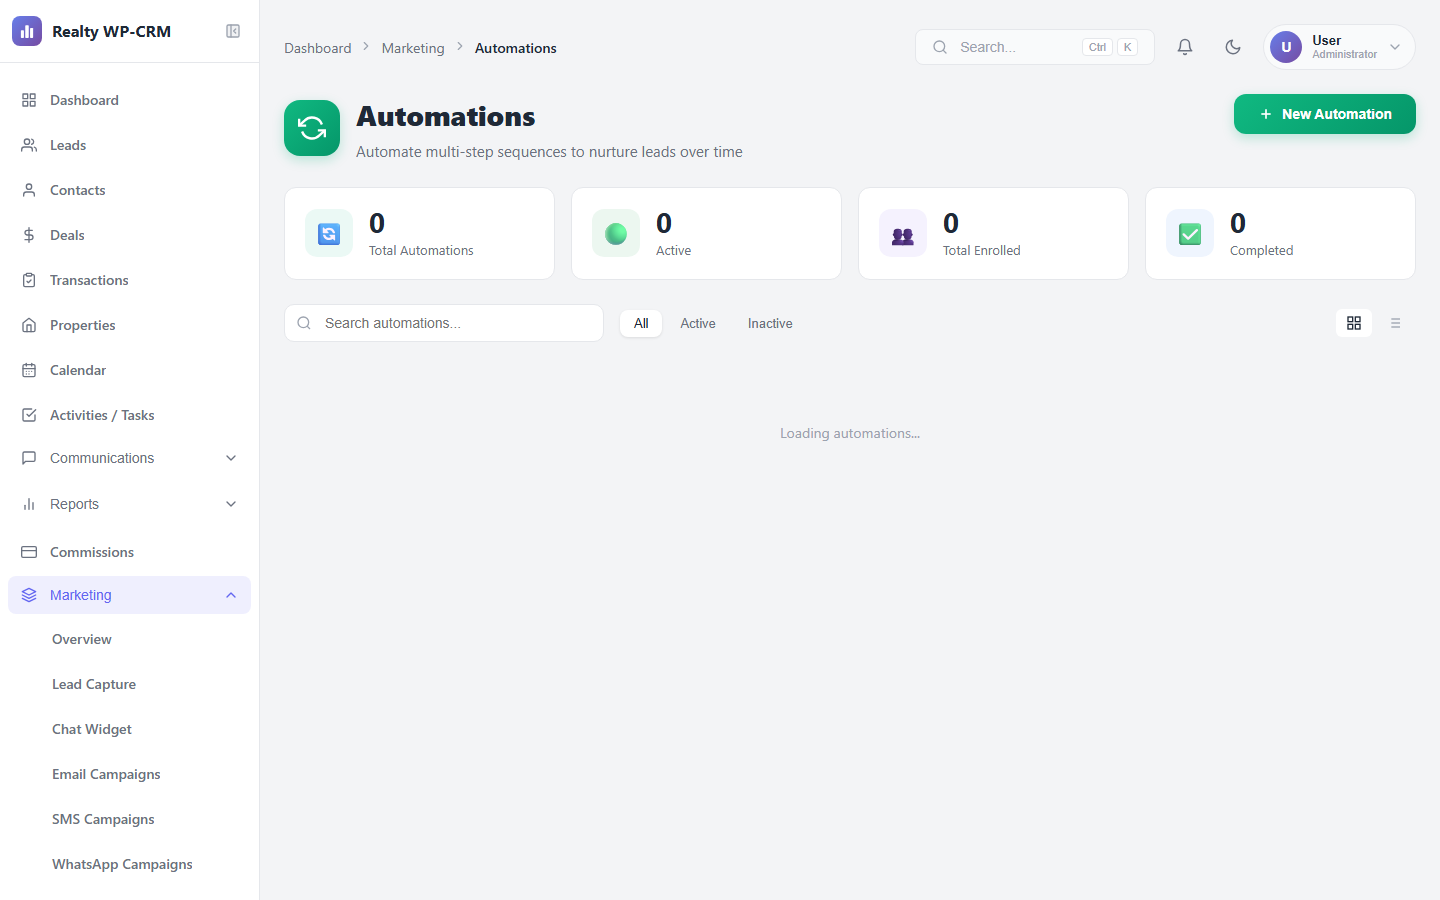Toggle dark mode with the moon icon
Screen dimensions: 1440x900
pos(1233,47)
